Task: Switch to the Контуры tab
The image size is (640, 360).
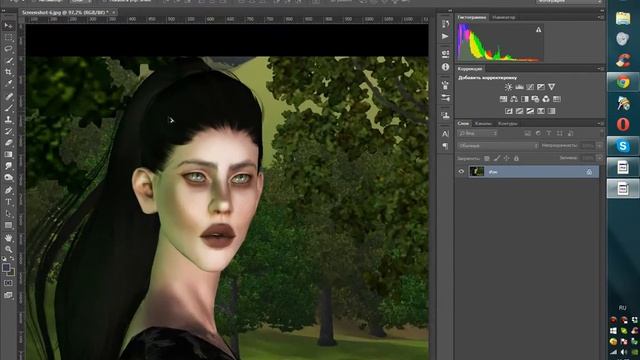Action: click(508, 123)
